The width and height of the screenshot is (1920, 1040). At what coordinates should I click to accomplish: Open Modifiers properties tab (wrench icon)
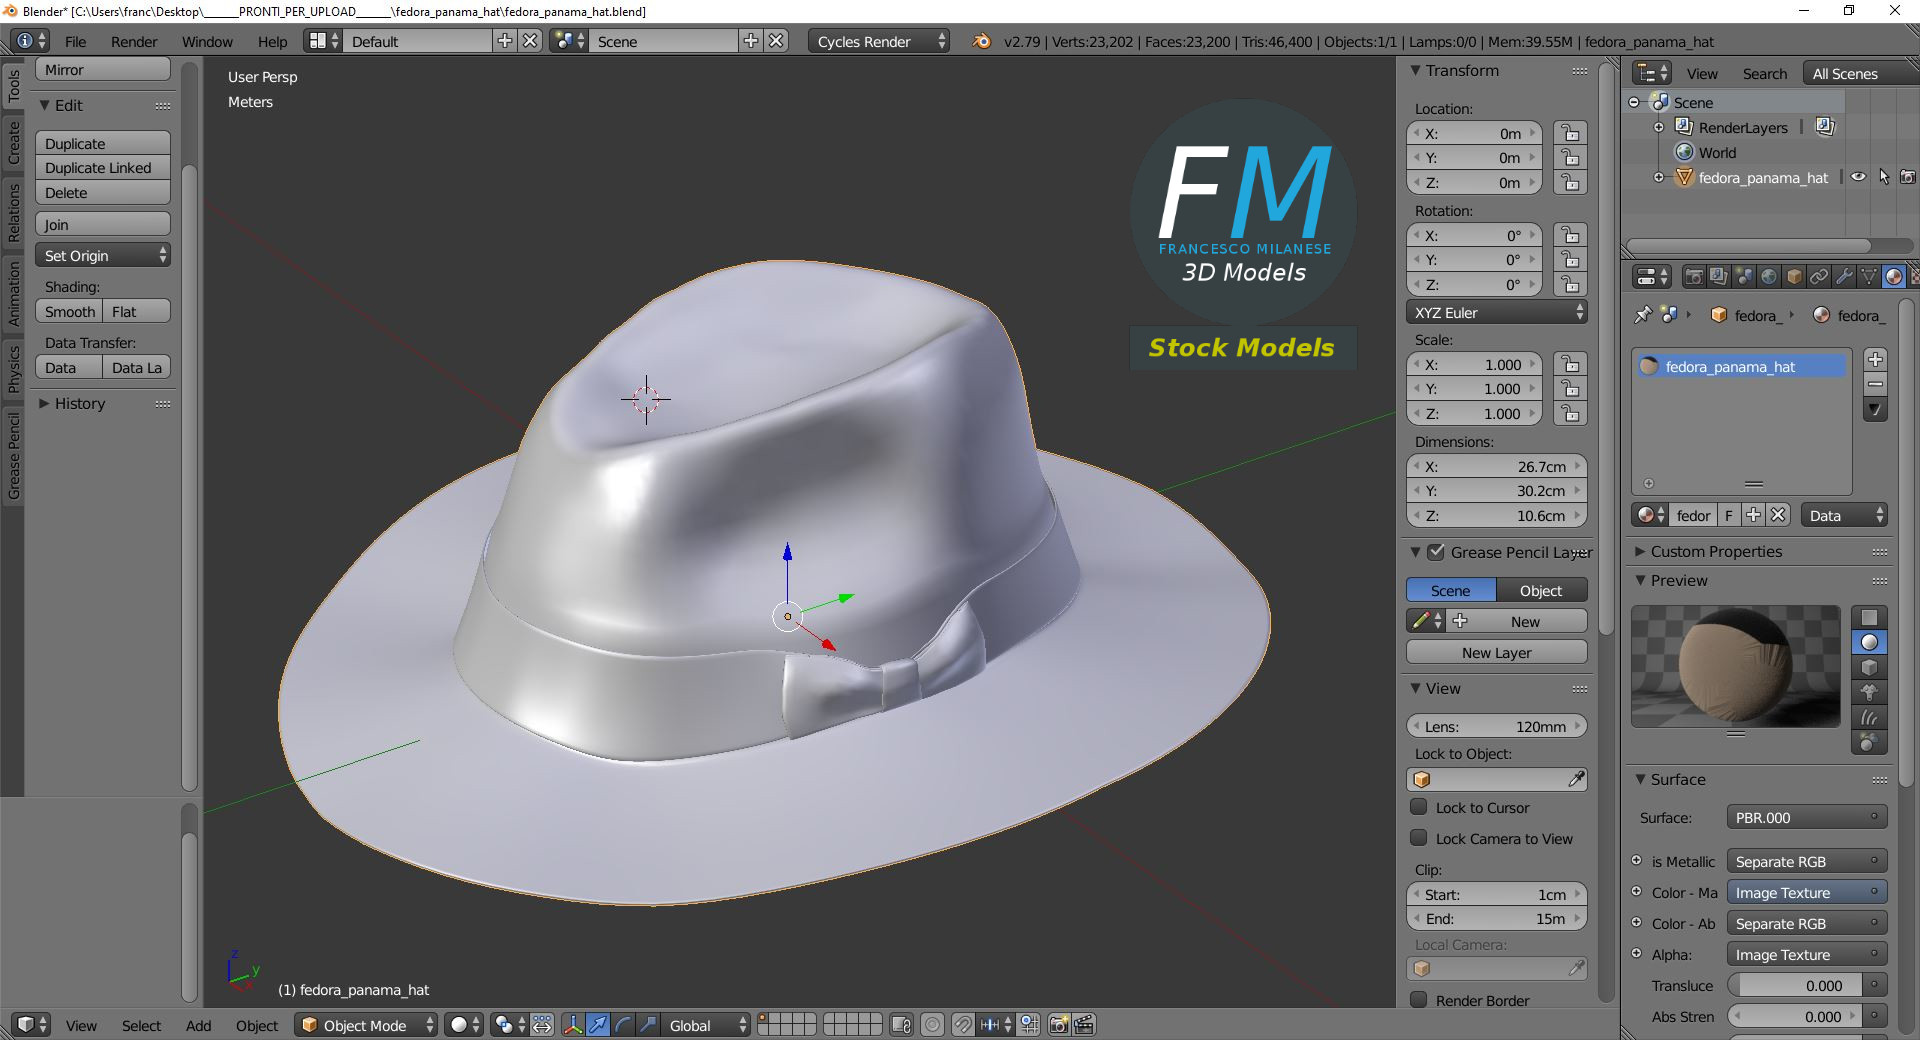(1844, 277)
